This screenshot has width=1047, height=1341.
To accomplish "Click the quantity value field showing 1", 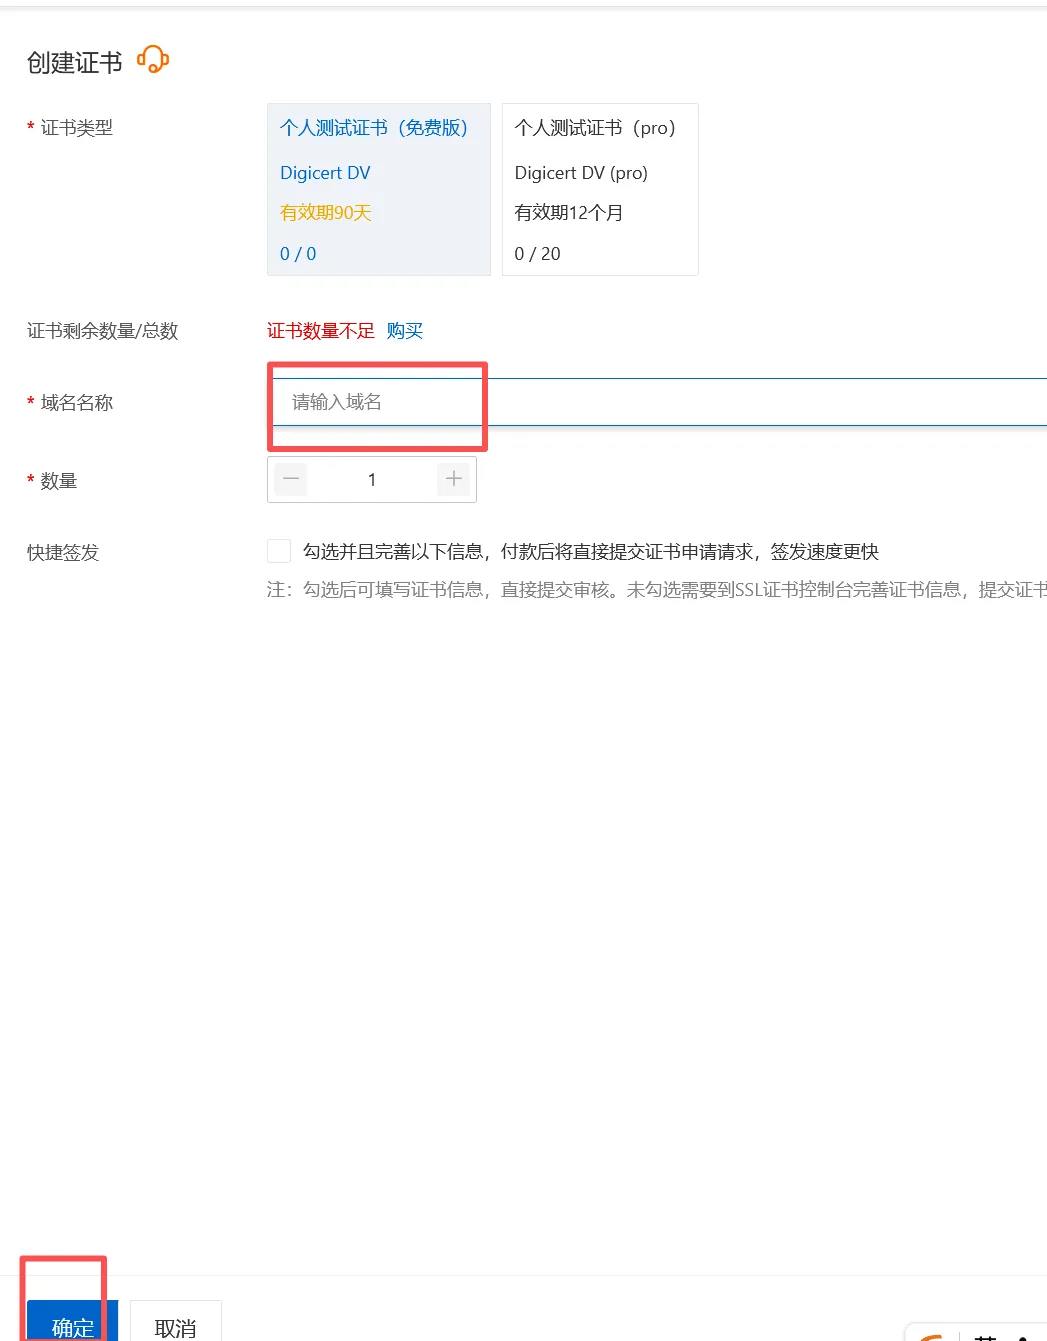I will [372, 479].
